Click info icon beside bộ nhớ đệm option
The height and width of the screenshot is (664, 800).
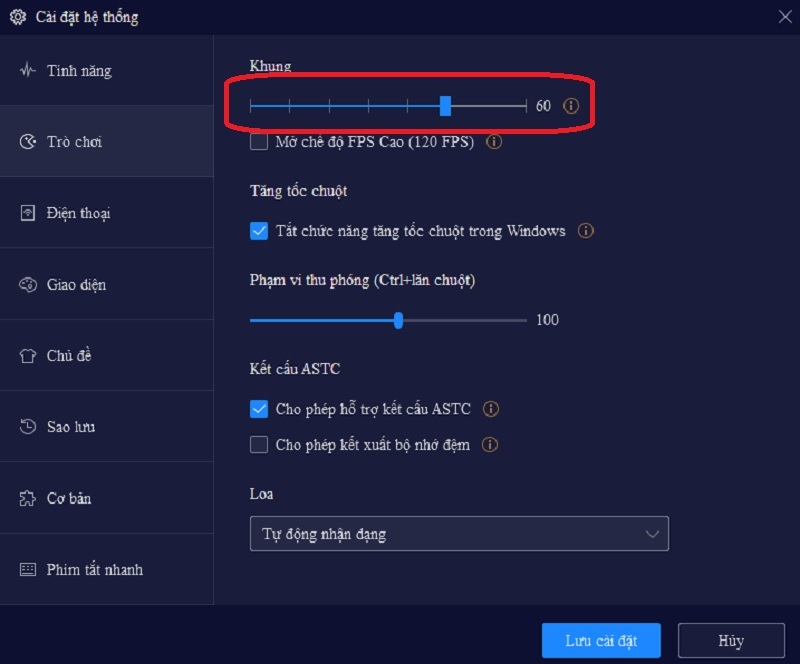click(x=489, y=445)
